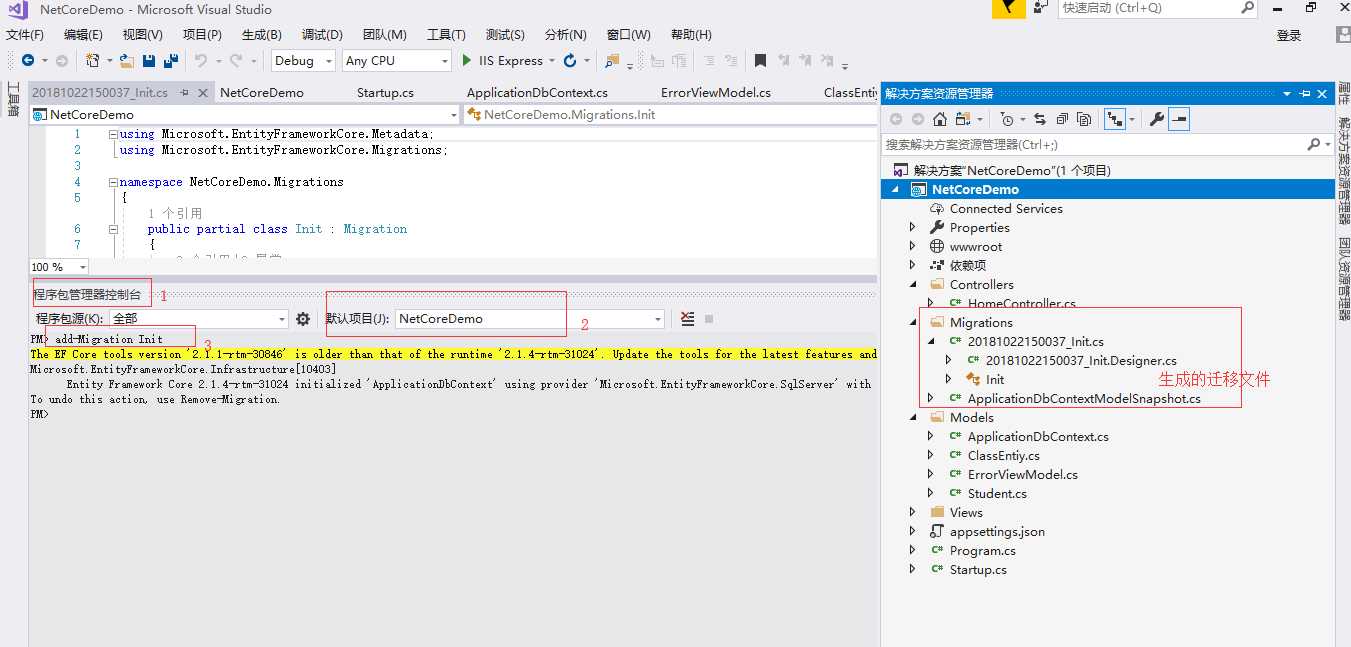The width and height of the screenshot is (1351, 647).
Task: Expand the Properties node
Action: pos(912,228)
